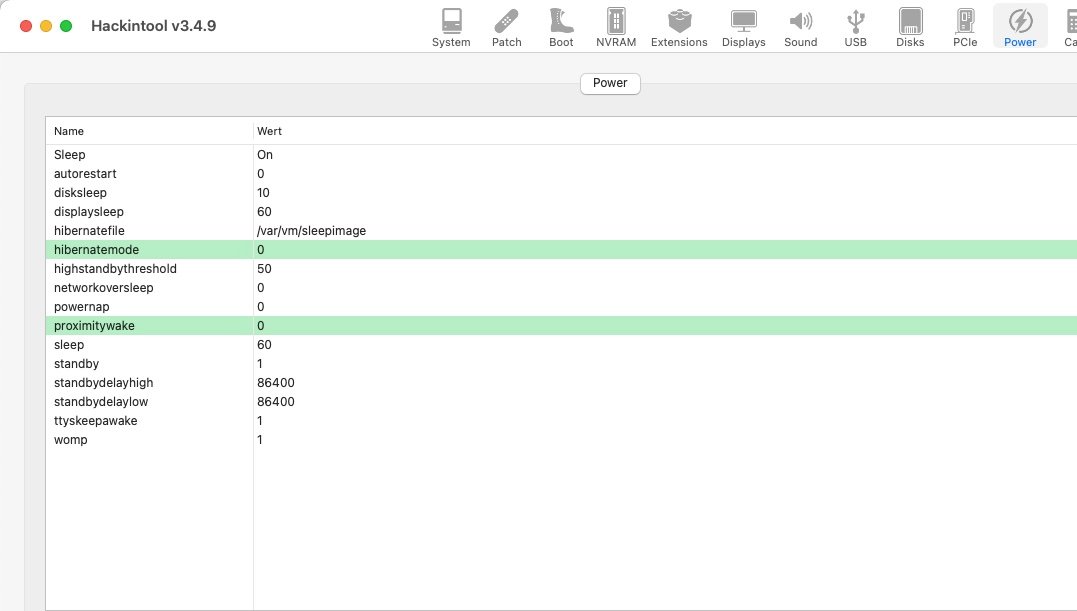Select the Power toolbar icon
The width and height of the screenshot is (1077, 611).
[1020, 27]
